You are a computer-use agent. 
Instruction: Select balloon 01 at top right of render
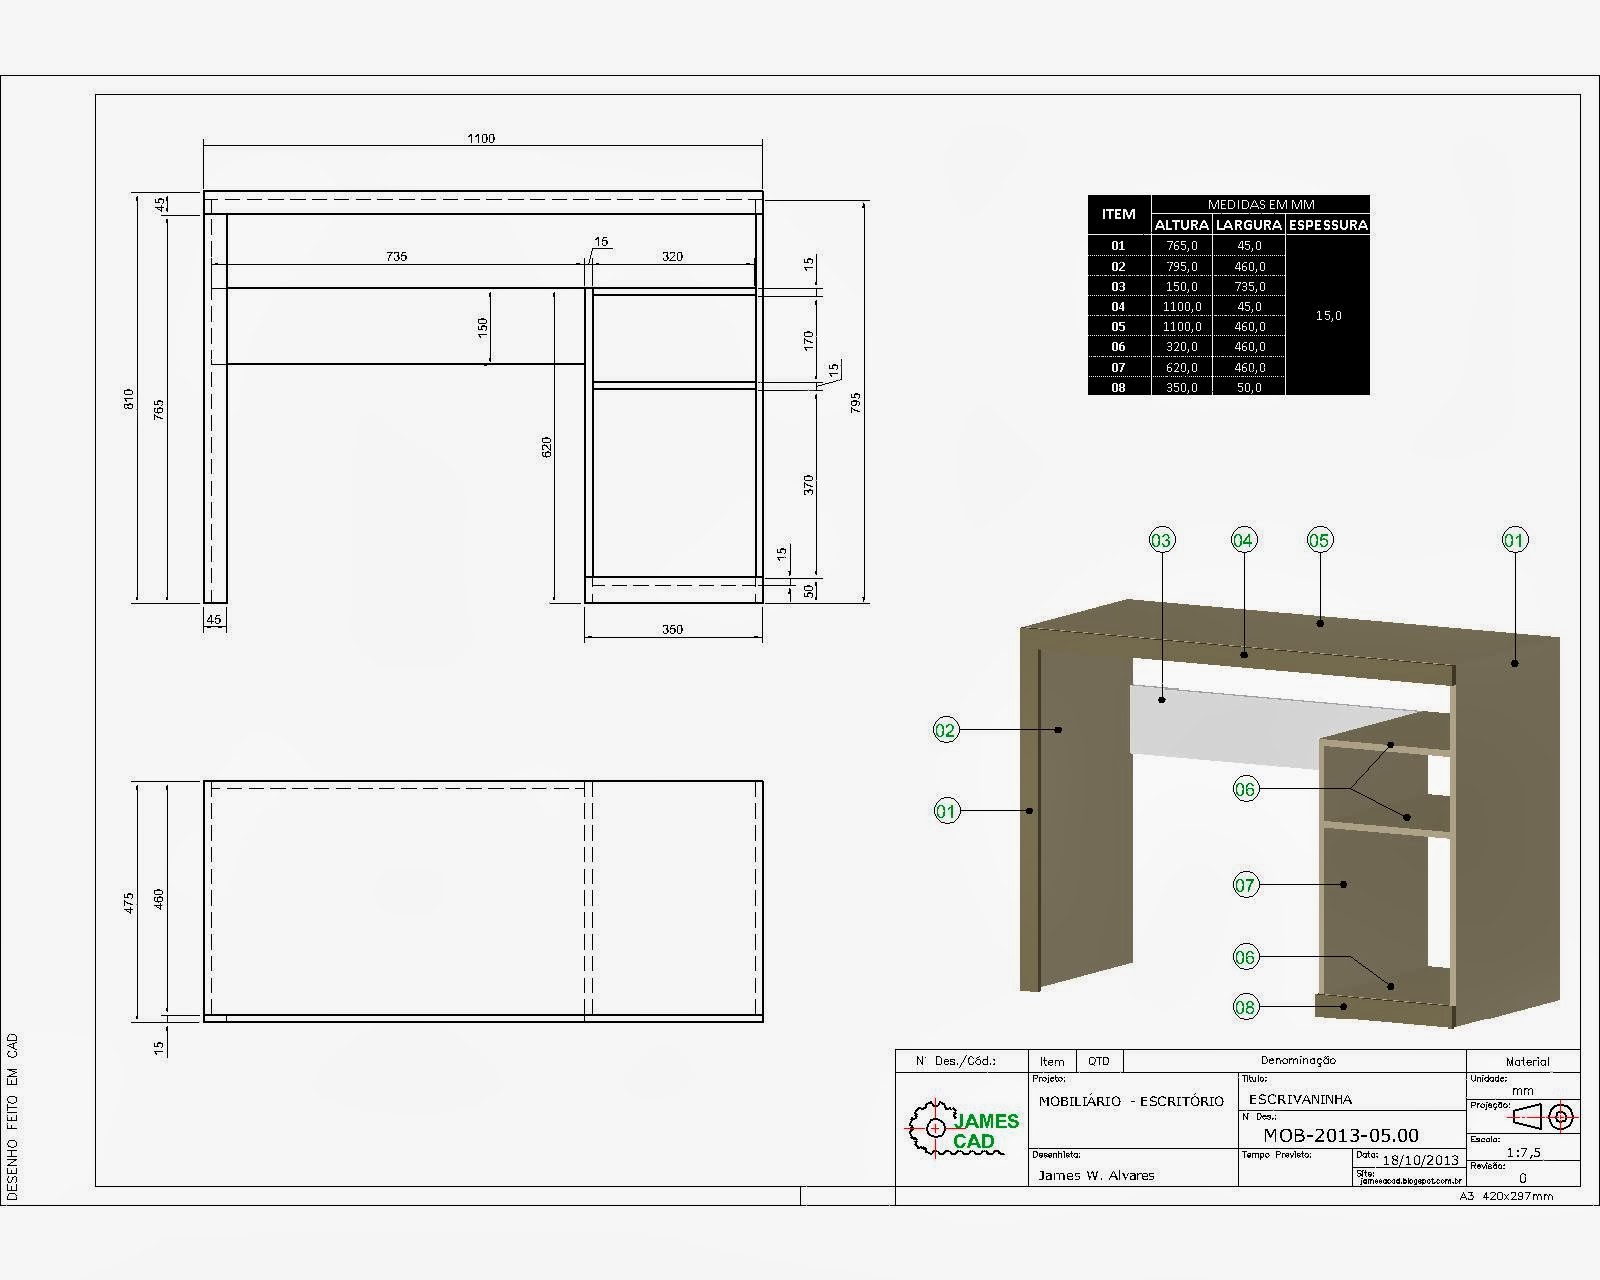tap(1514, 541)
